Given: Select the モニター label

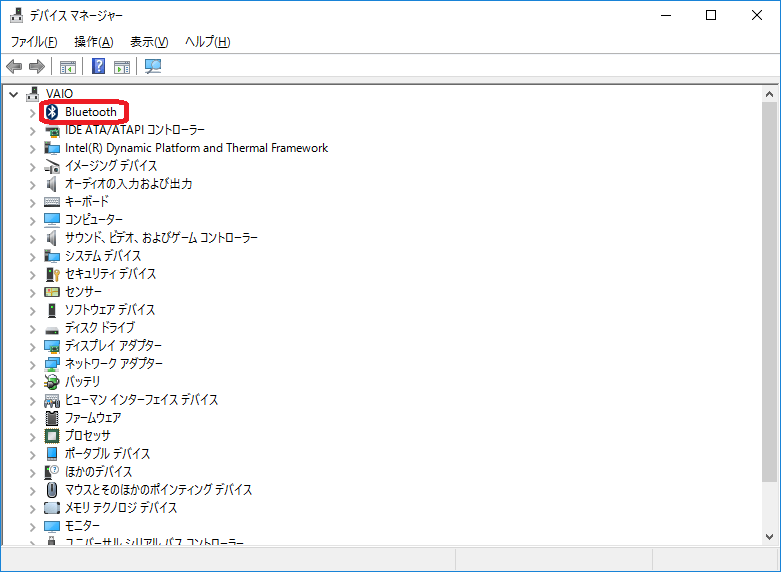Looking at the screenshot, I should [x=83, y=526].
